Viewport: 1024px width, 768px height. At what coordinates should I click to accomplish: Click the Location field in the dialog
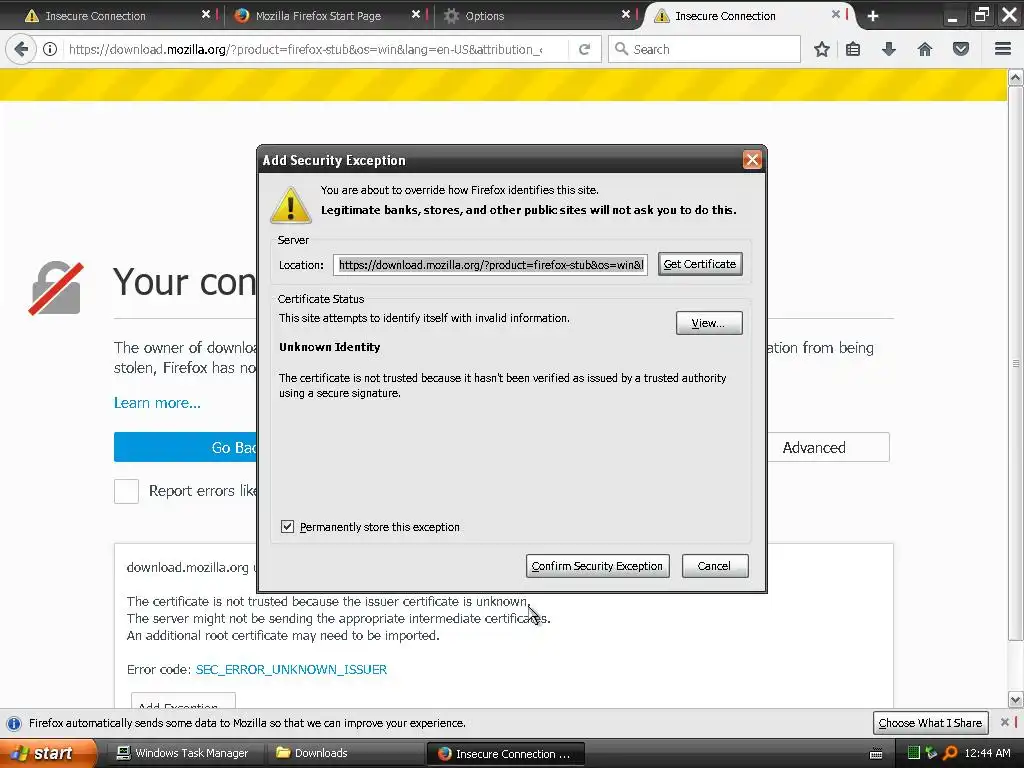[490, 264]
